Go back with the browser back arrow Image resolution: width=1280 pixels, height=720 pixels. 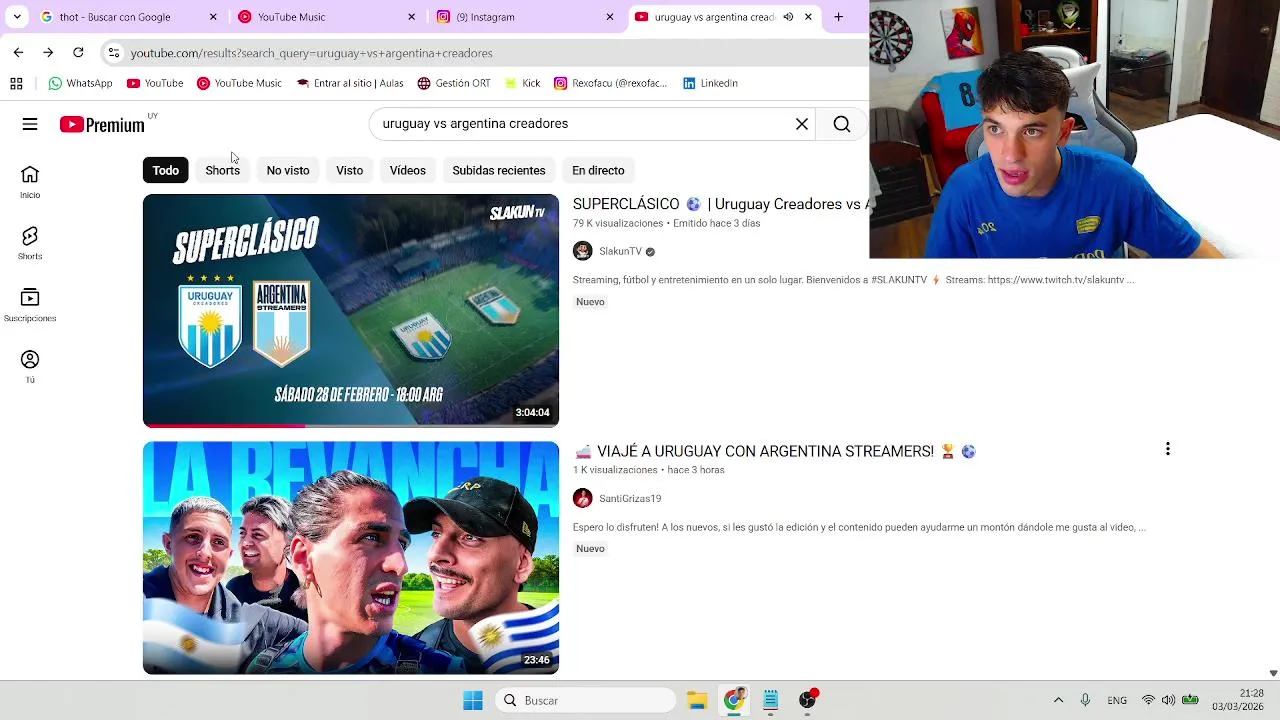(x=18, y=52)
